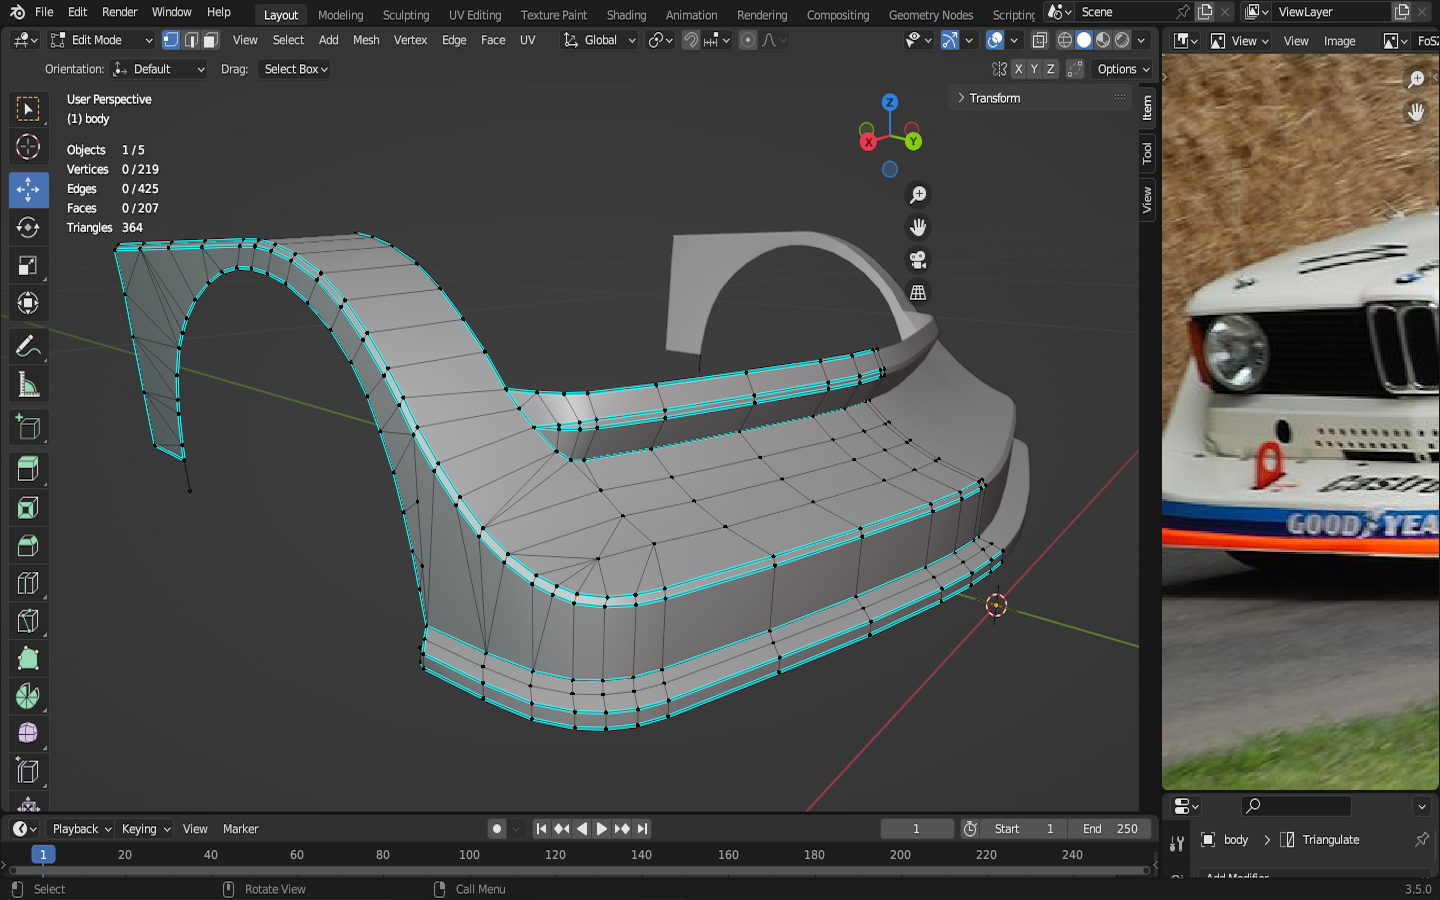Viewport: 1440px width, 900px height.
Task: Click the End frame field
Action: click(x=1110, y=829)
